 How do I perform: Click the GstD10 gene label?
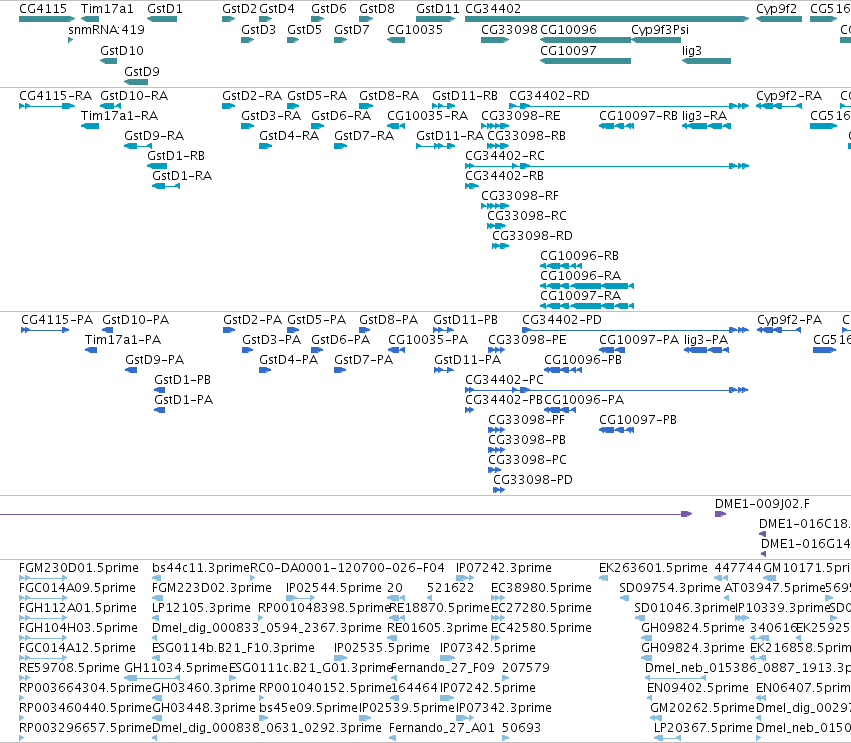pos(122,50)
